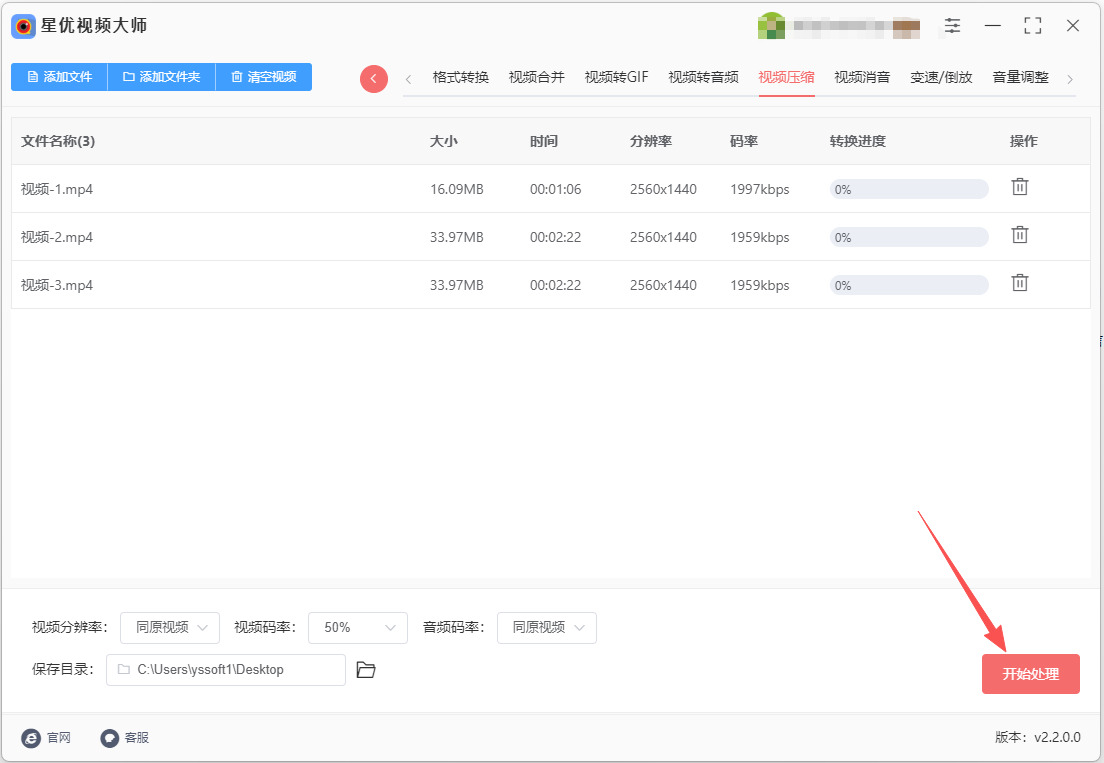This screenshot has height=763, width=1104.
Task: Switch to 视频合并 tab
Action: pyautogui.click(x=537, y=77)
